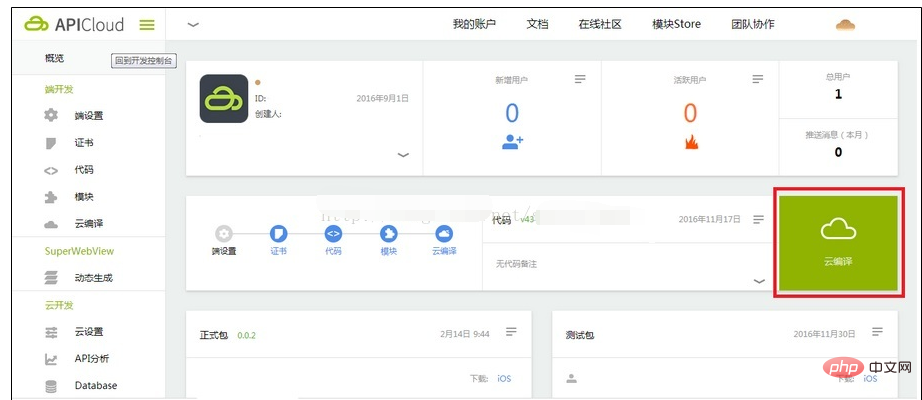Image resolution: width=922 pixels, height=400 pixels.
Task: Click 正式包 version 0.0.2
Action: click(x=246, y=335)
